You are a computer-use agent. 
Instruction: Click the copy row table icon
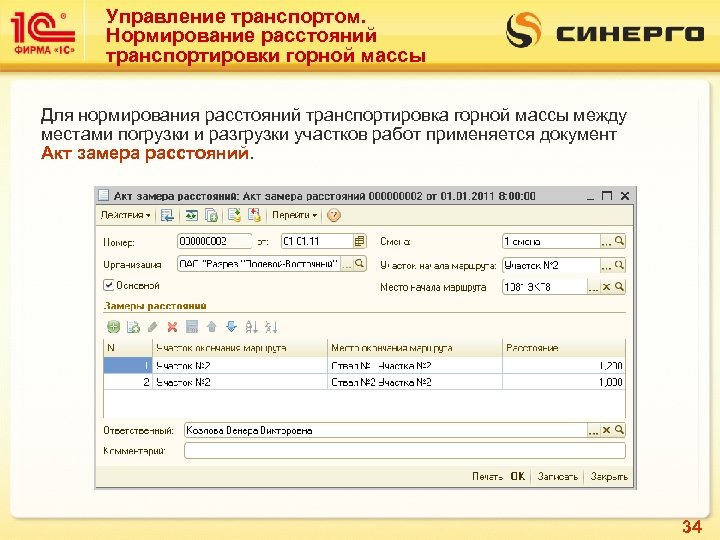pyautogui.click(x=133, y=327)
